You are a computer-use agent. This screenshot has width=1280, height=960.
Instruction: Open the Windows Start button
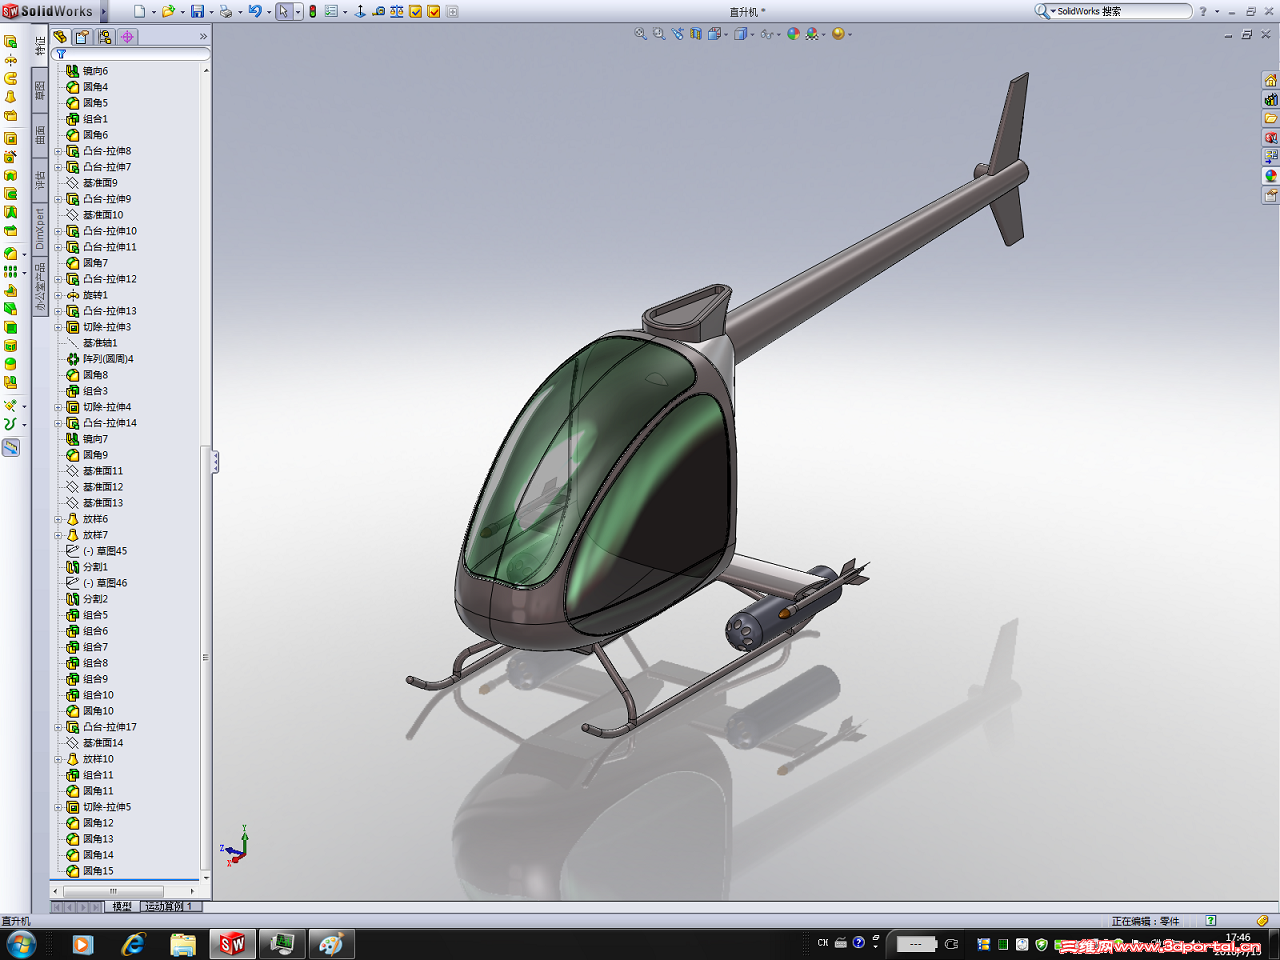click(x=21, y=944)
